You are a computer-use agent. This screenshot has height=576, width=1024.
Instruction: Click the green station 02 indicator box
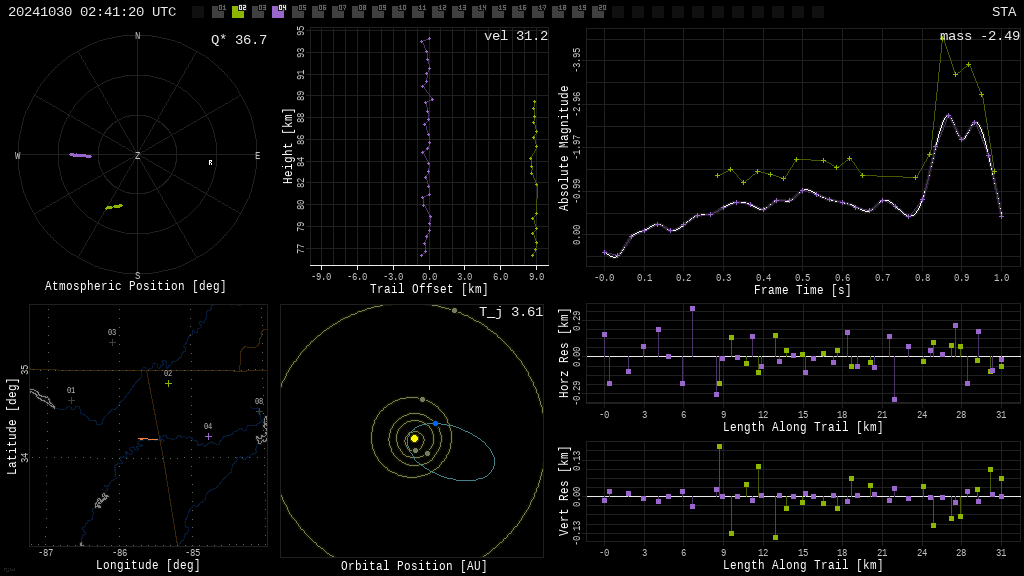(238, 12)
